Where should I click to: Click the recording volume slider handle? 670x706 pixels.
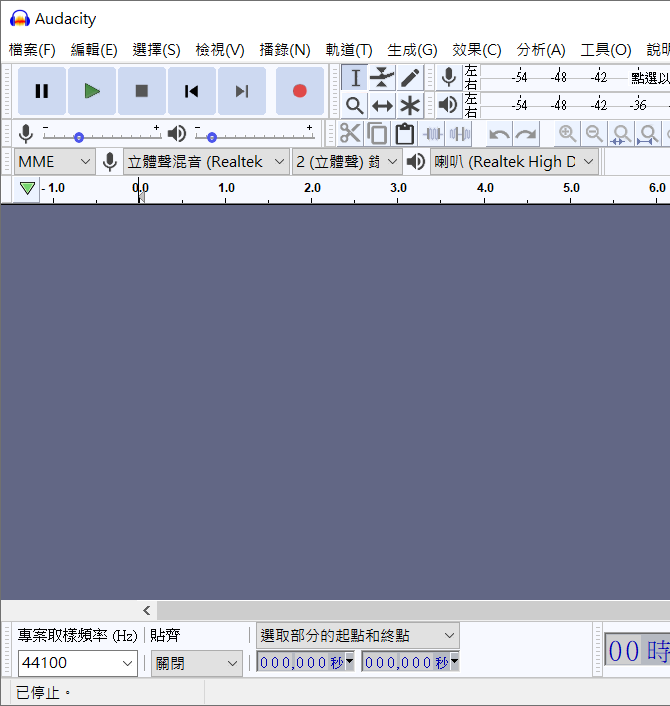(79, 137)
